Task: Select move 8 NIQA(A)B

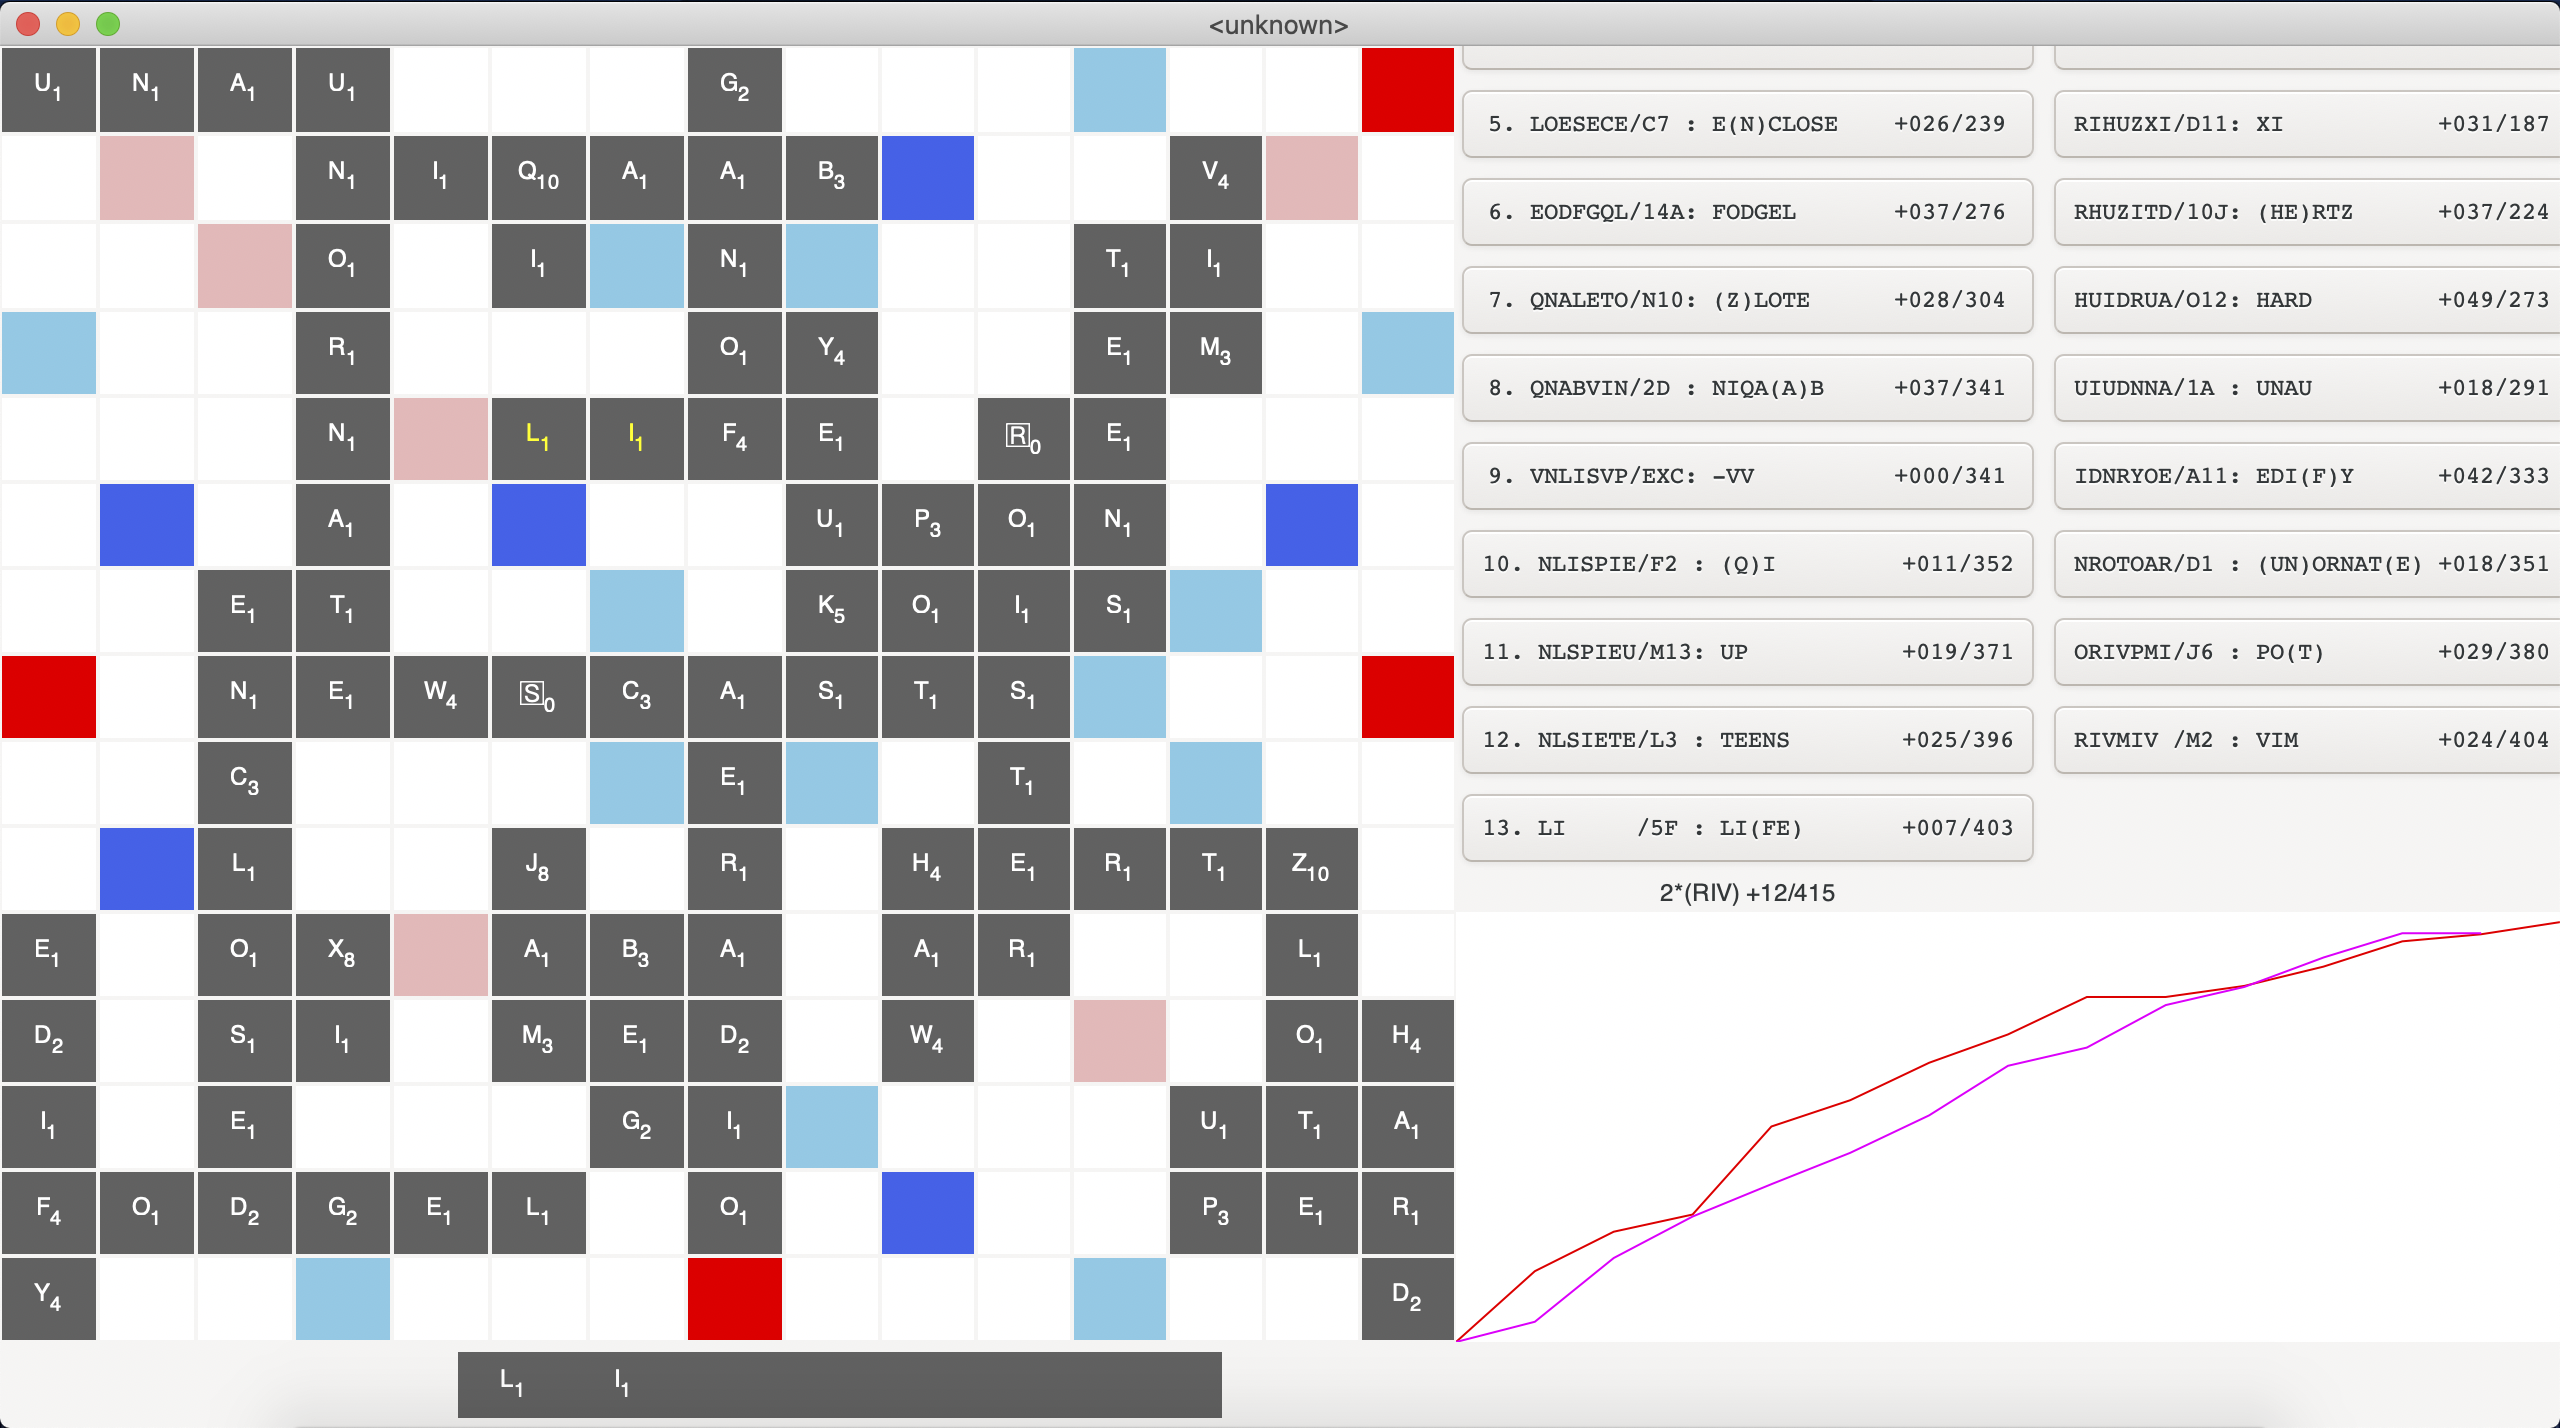Action: tap(1746, 388)
